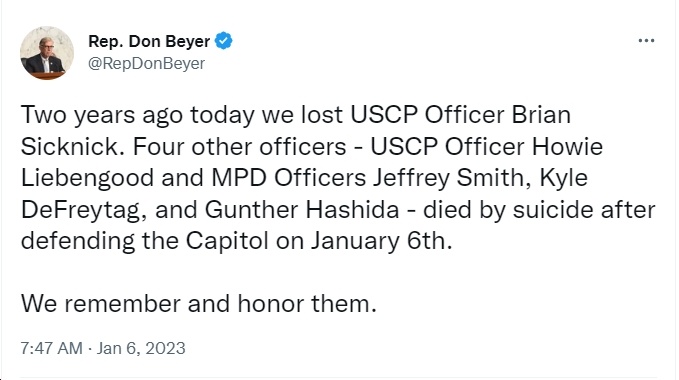Click the "We remember and honor them." line
This screenshot has width=679, height=380.
(199, 303)
